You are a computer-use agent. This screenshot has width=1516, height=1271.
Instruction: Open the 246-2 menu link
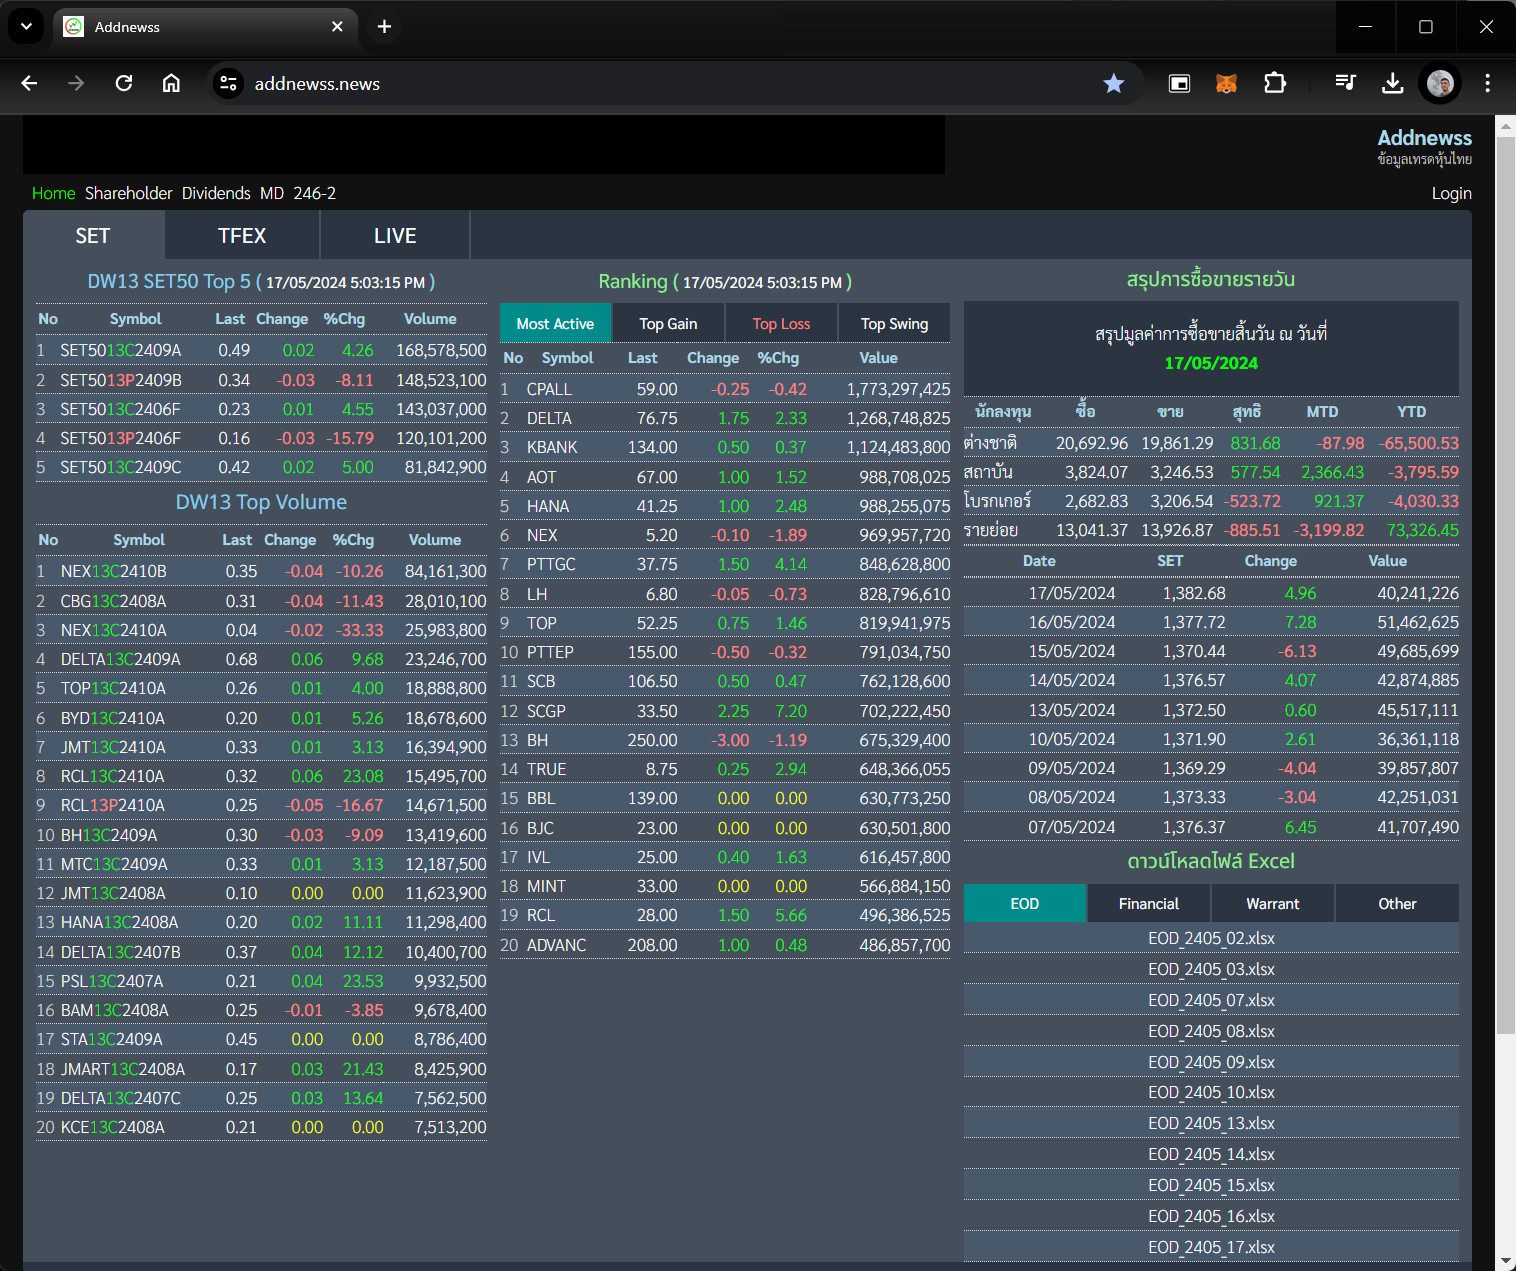pyautogui.click(x=314, y=193)
